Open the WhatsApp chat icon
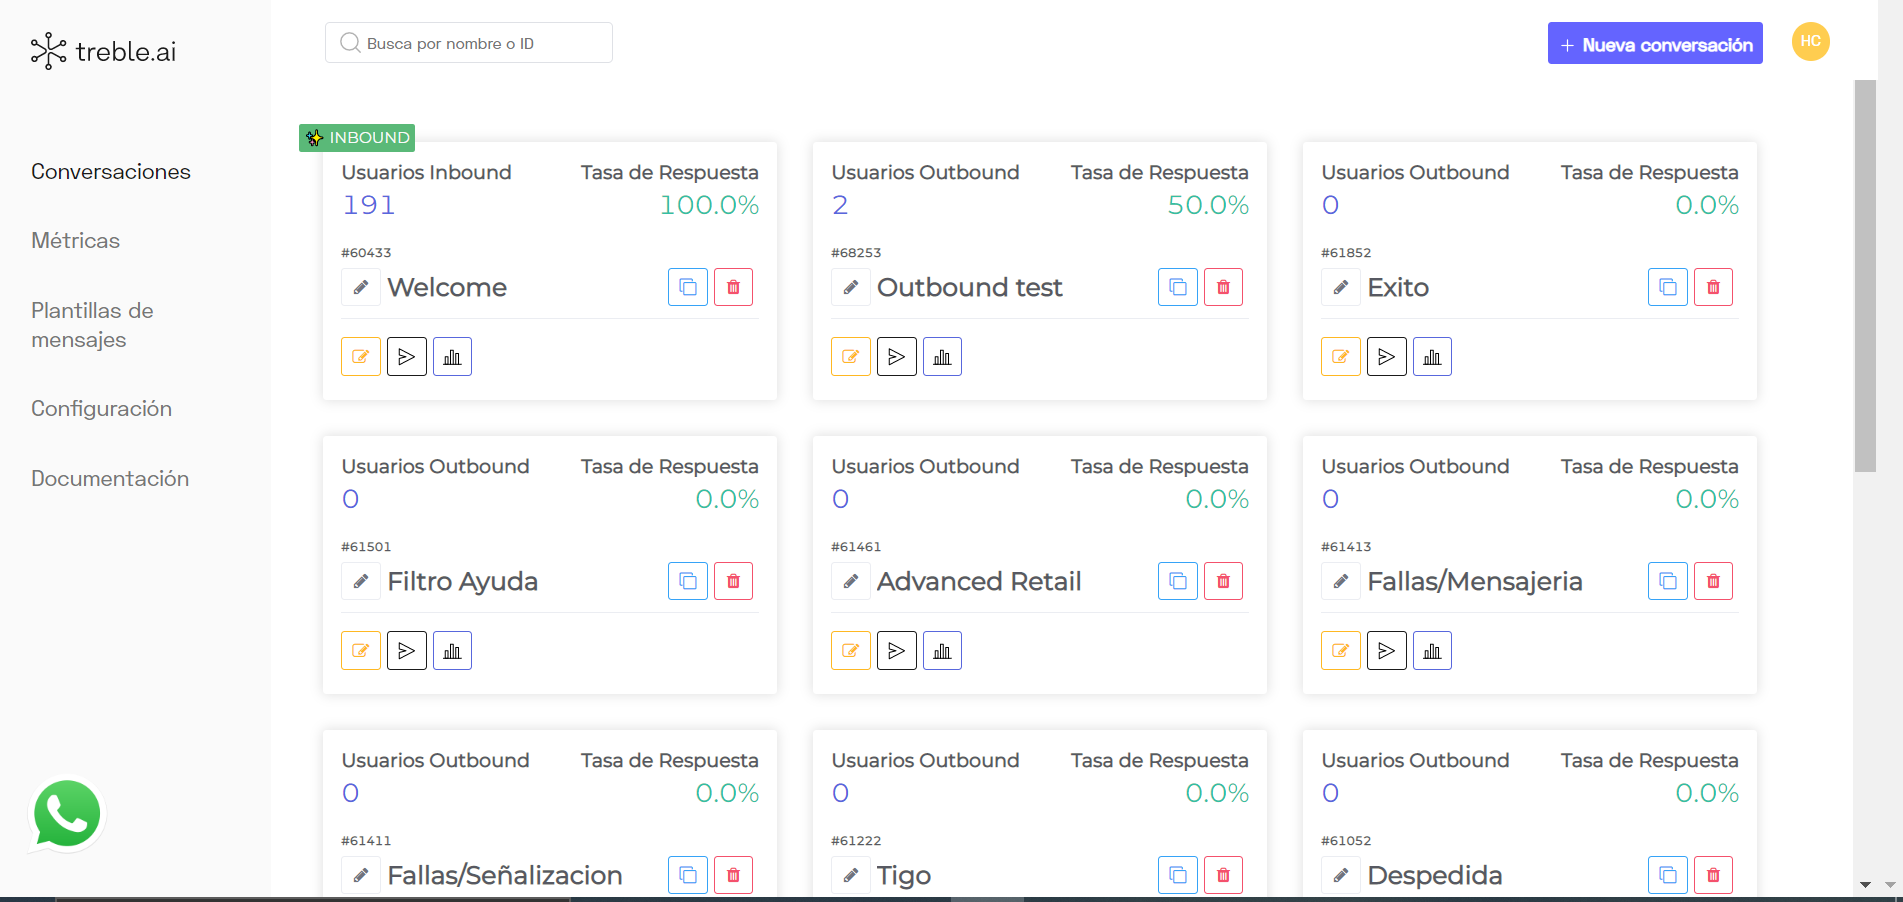 pos(67,814)
